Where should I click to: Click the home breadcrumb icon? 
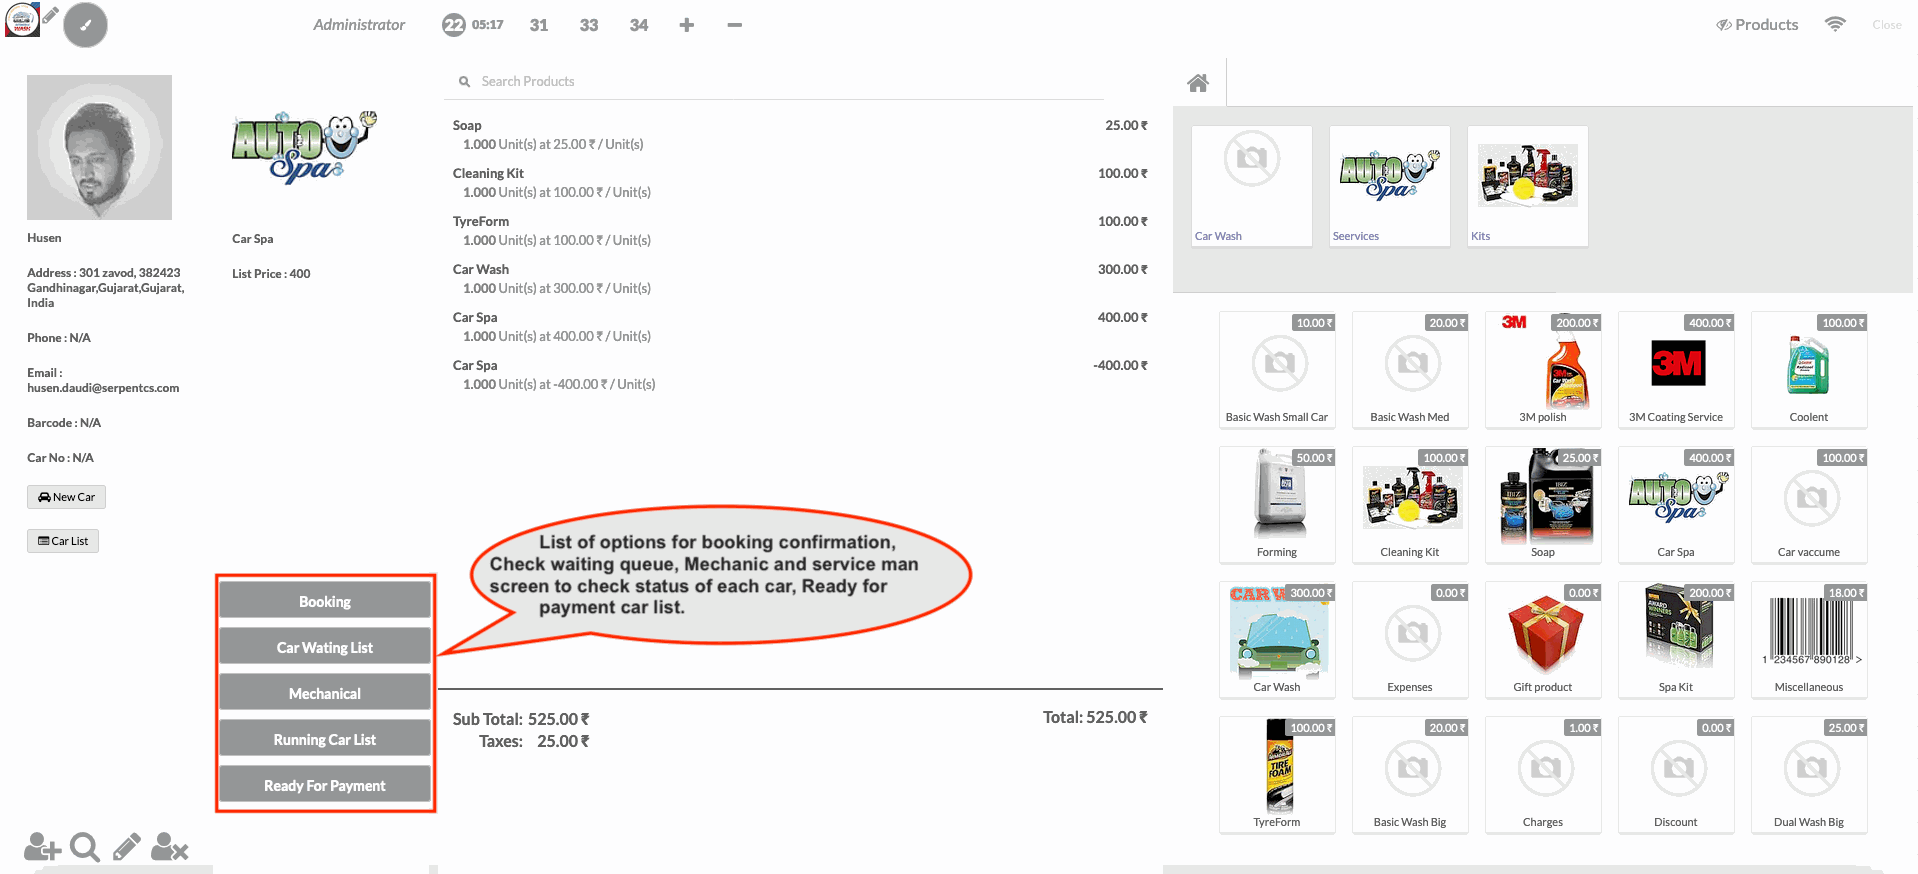coord(1198,83)
